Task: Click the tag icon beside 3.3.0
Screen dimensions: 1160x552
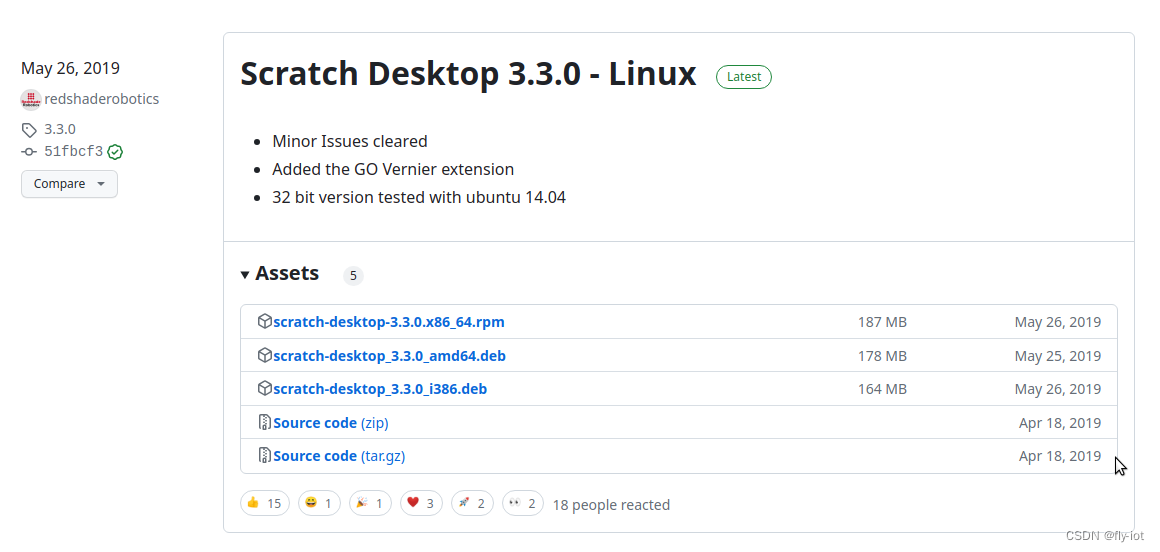Action: point(29,130)
